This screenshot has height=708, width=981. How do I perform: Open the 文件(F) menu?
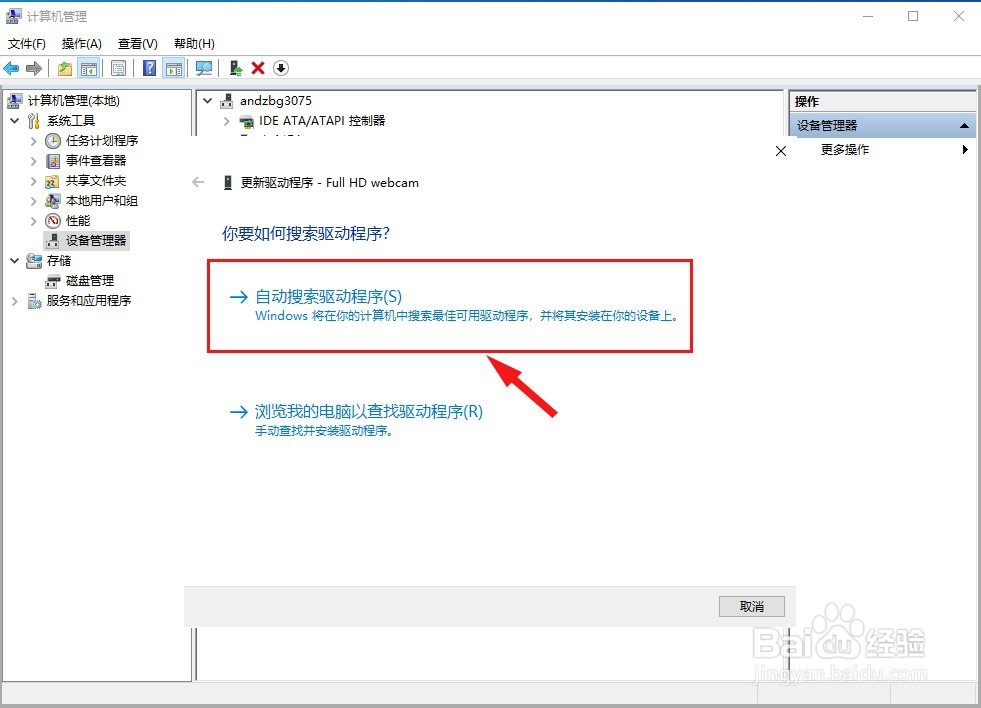point(27,44)
